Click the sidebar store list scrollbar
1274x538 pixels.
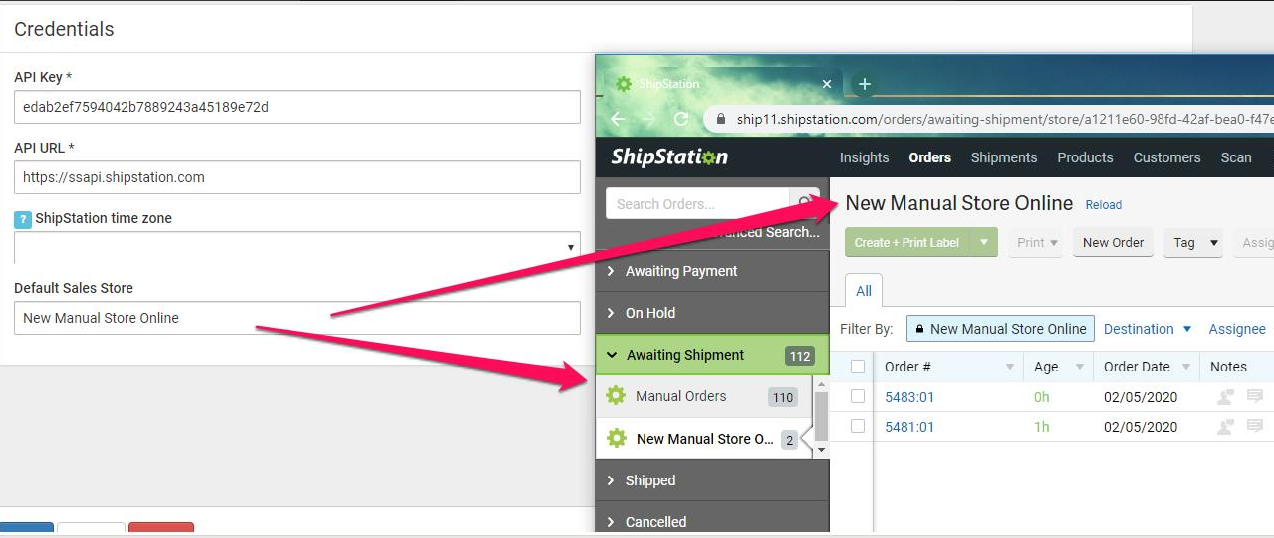pos(822,417)
